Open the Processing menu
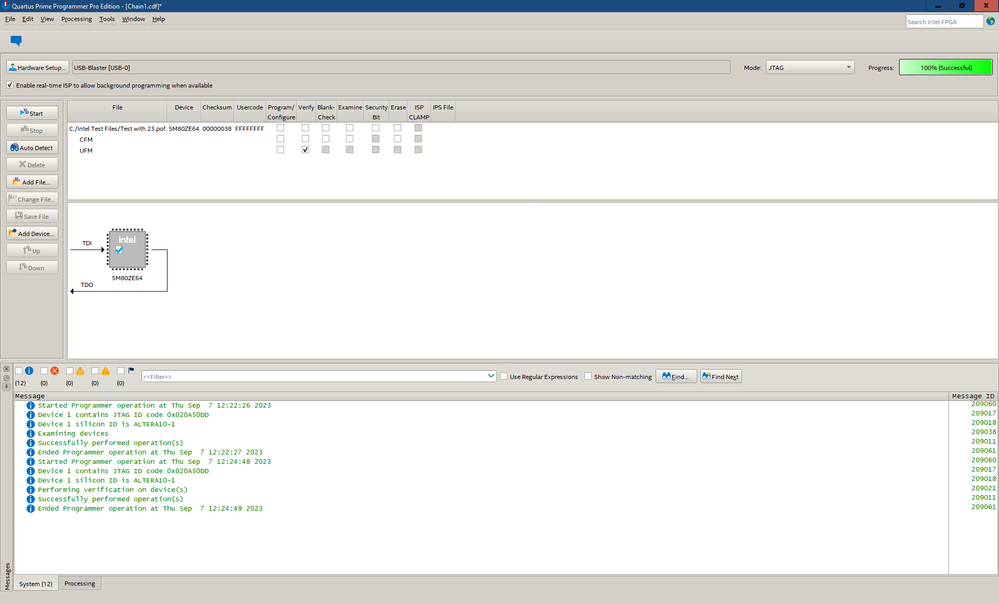Screen dimensions: 999x604 pyautogui.click(x=76, y=19)
